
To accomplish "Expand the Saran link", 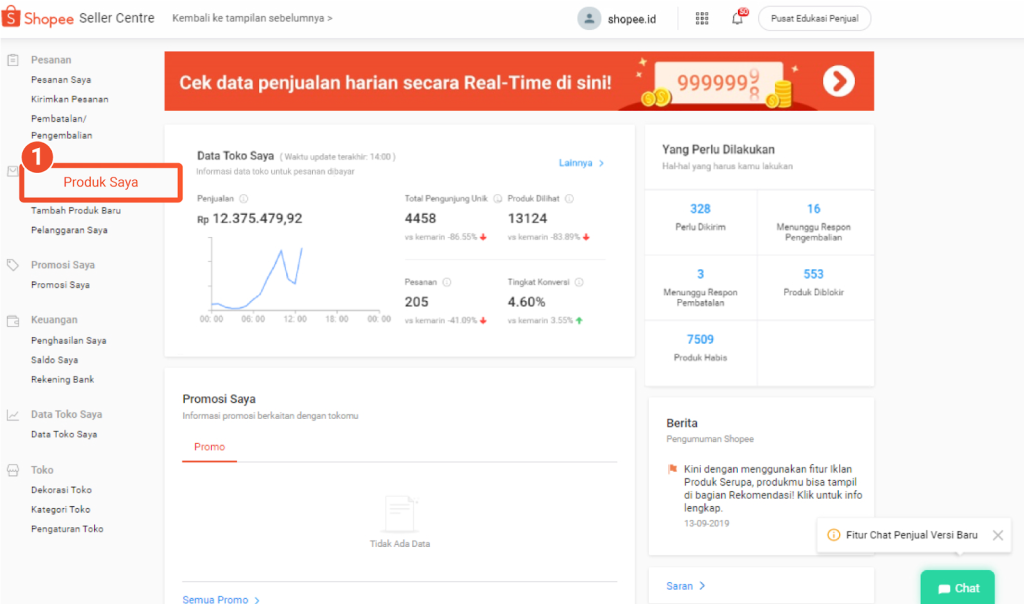I will [x=685, y=586].
